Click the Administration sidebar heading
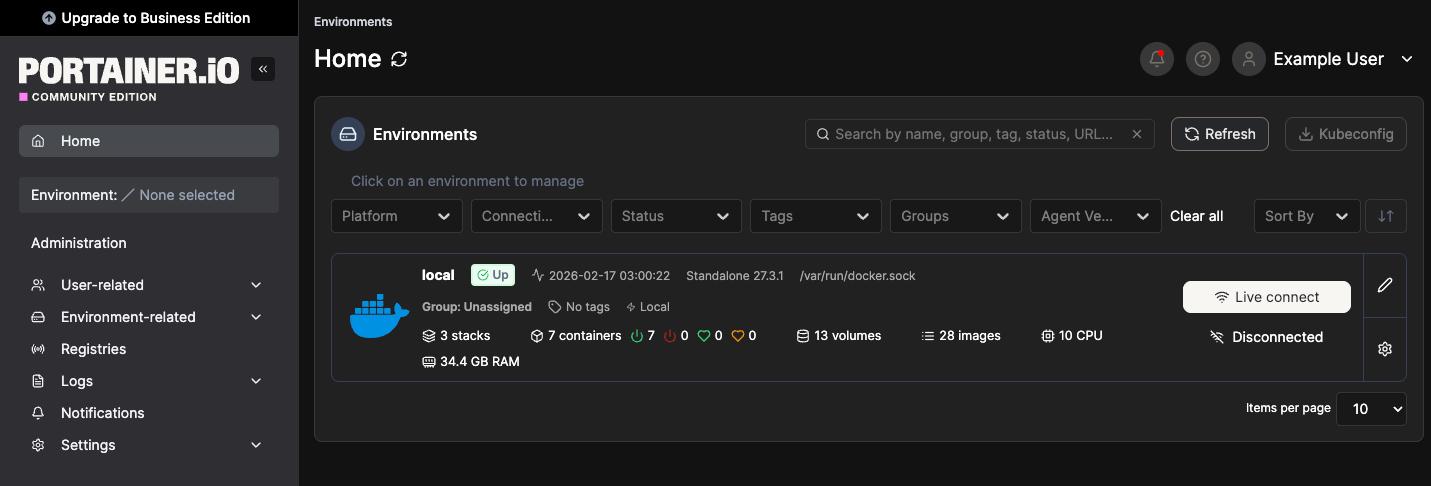 [x=79, y=243]
